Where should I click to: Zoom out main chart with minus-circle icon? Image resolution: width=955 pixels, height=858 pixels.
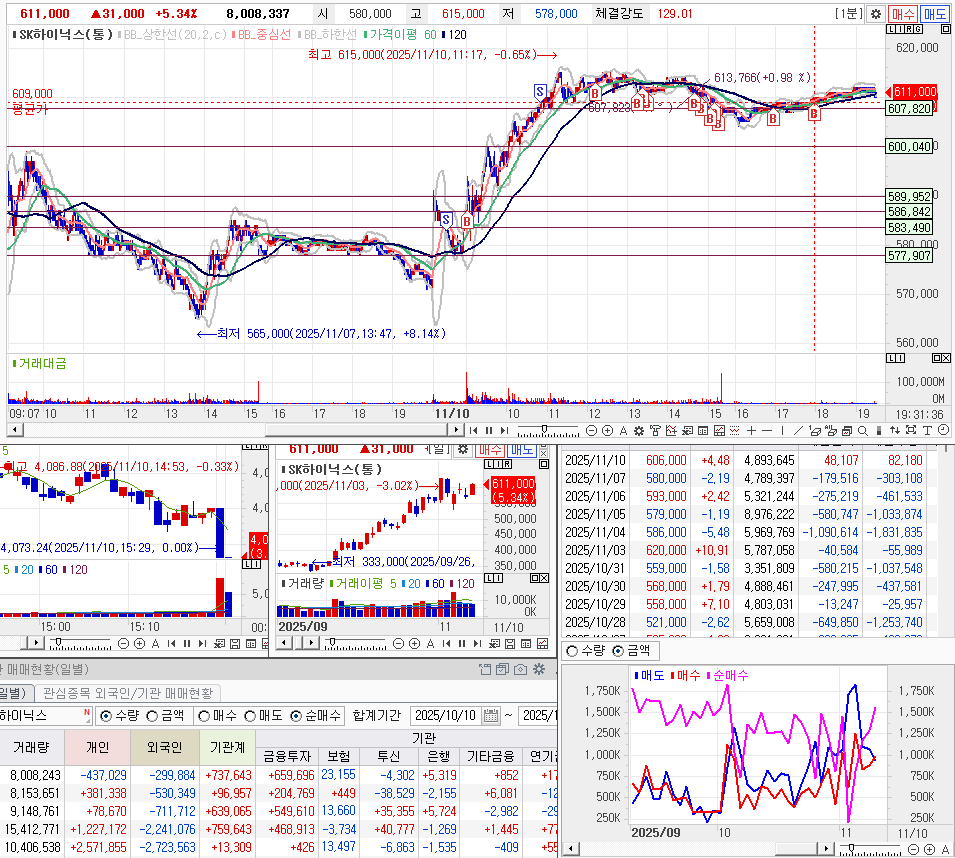coord(591,431)
